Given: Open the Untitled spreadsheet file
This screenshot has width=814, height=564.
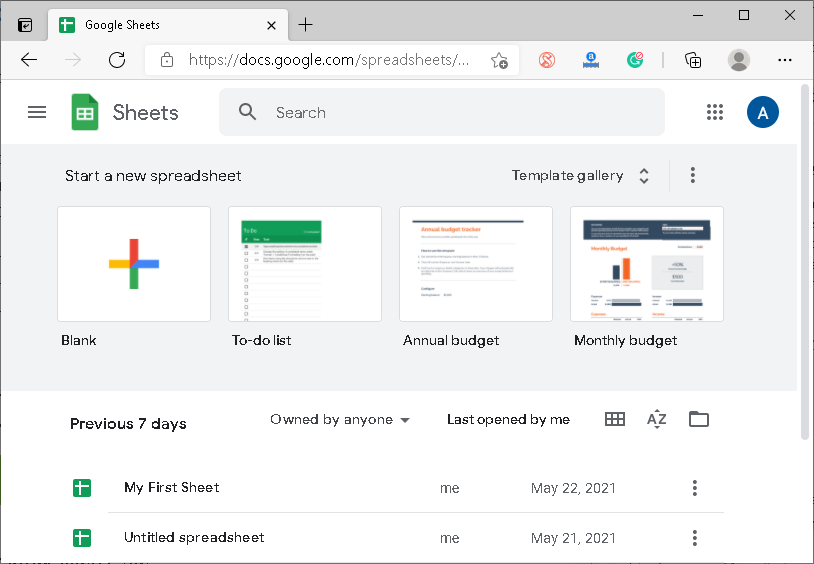Looking at the screenshot, I should (194, 538).
